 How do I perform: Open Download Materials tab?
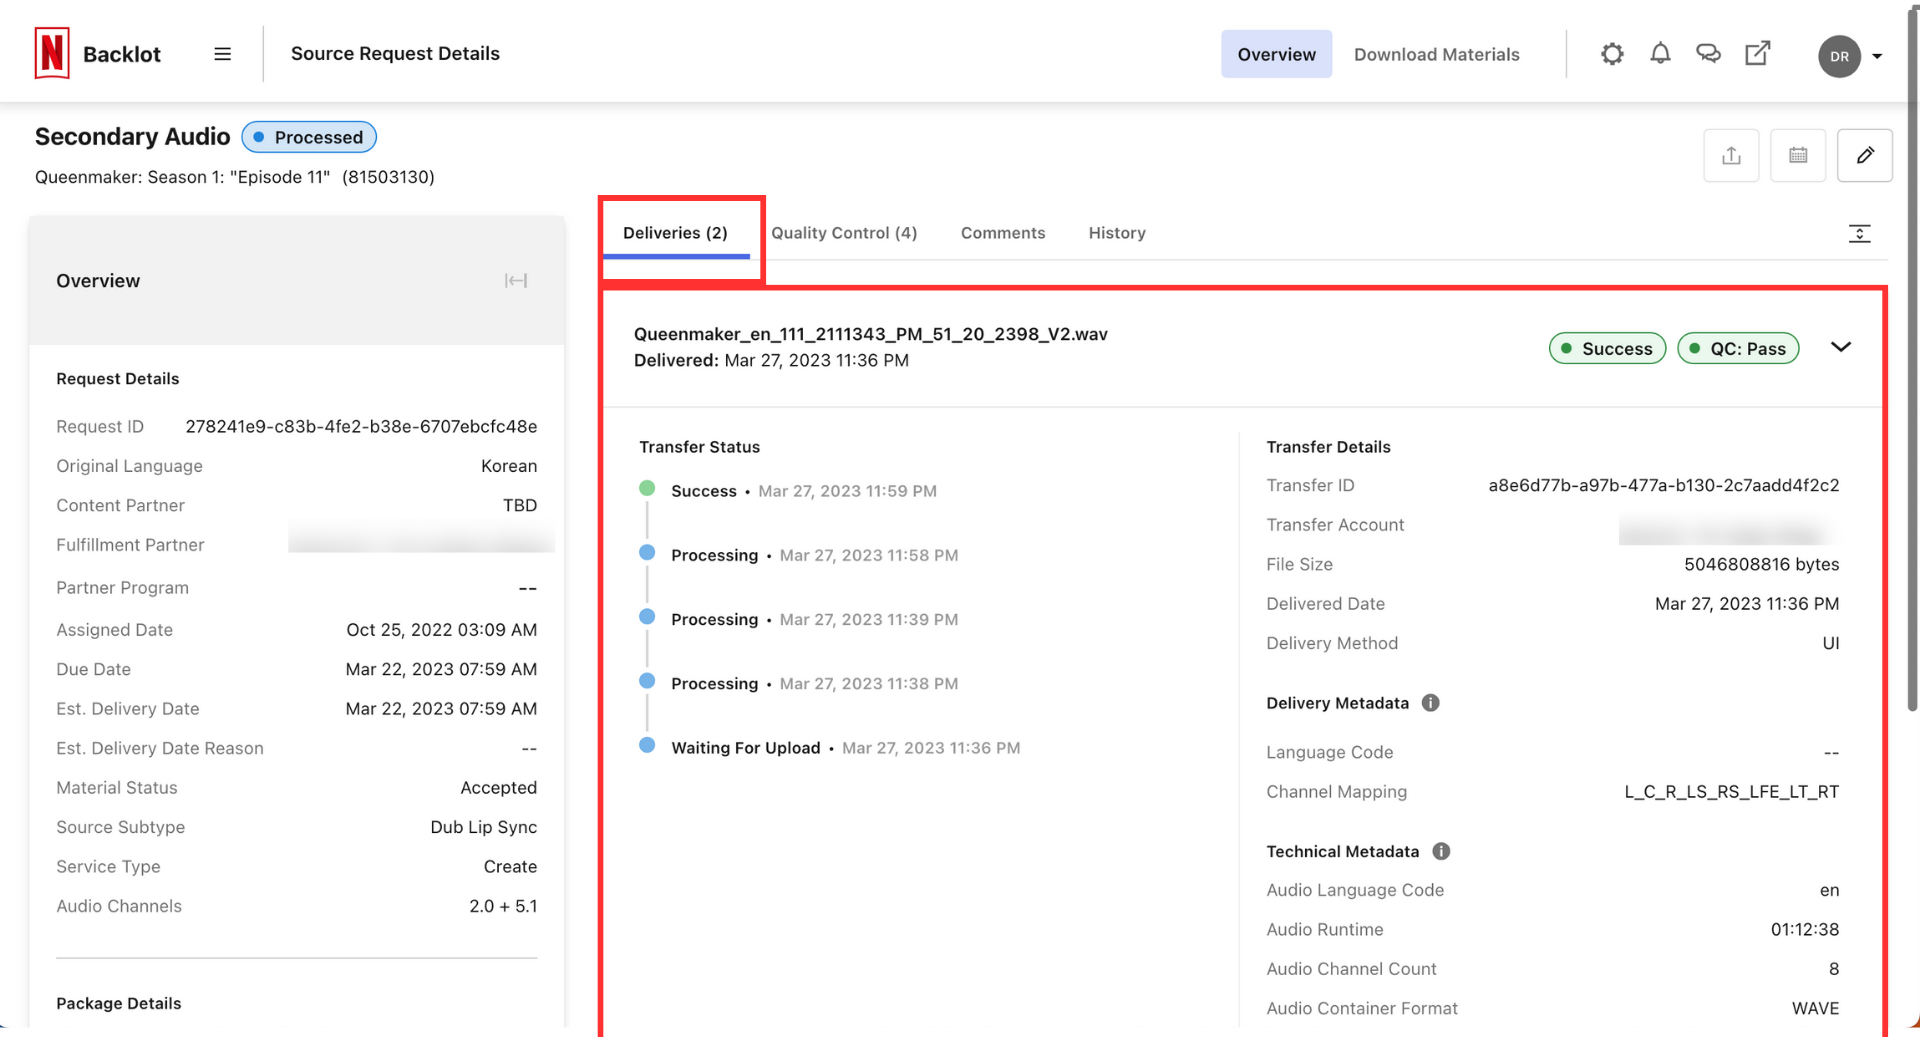1436,54
